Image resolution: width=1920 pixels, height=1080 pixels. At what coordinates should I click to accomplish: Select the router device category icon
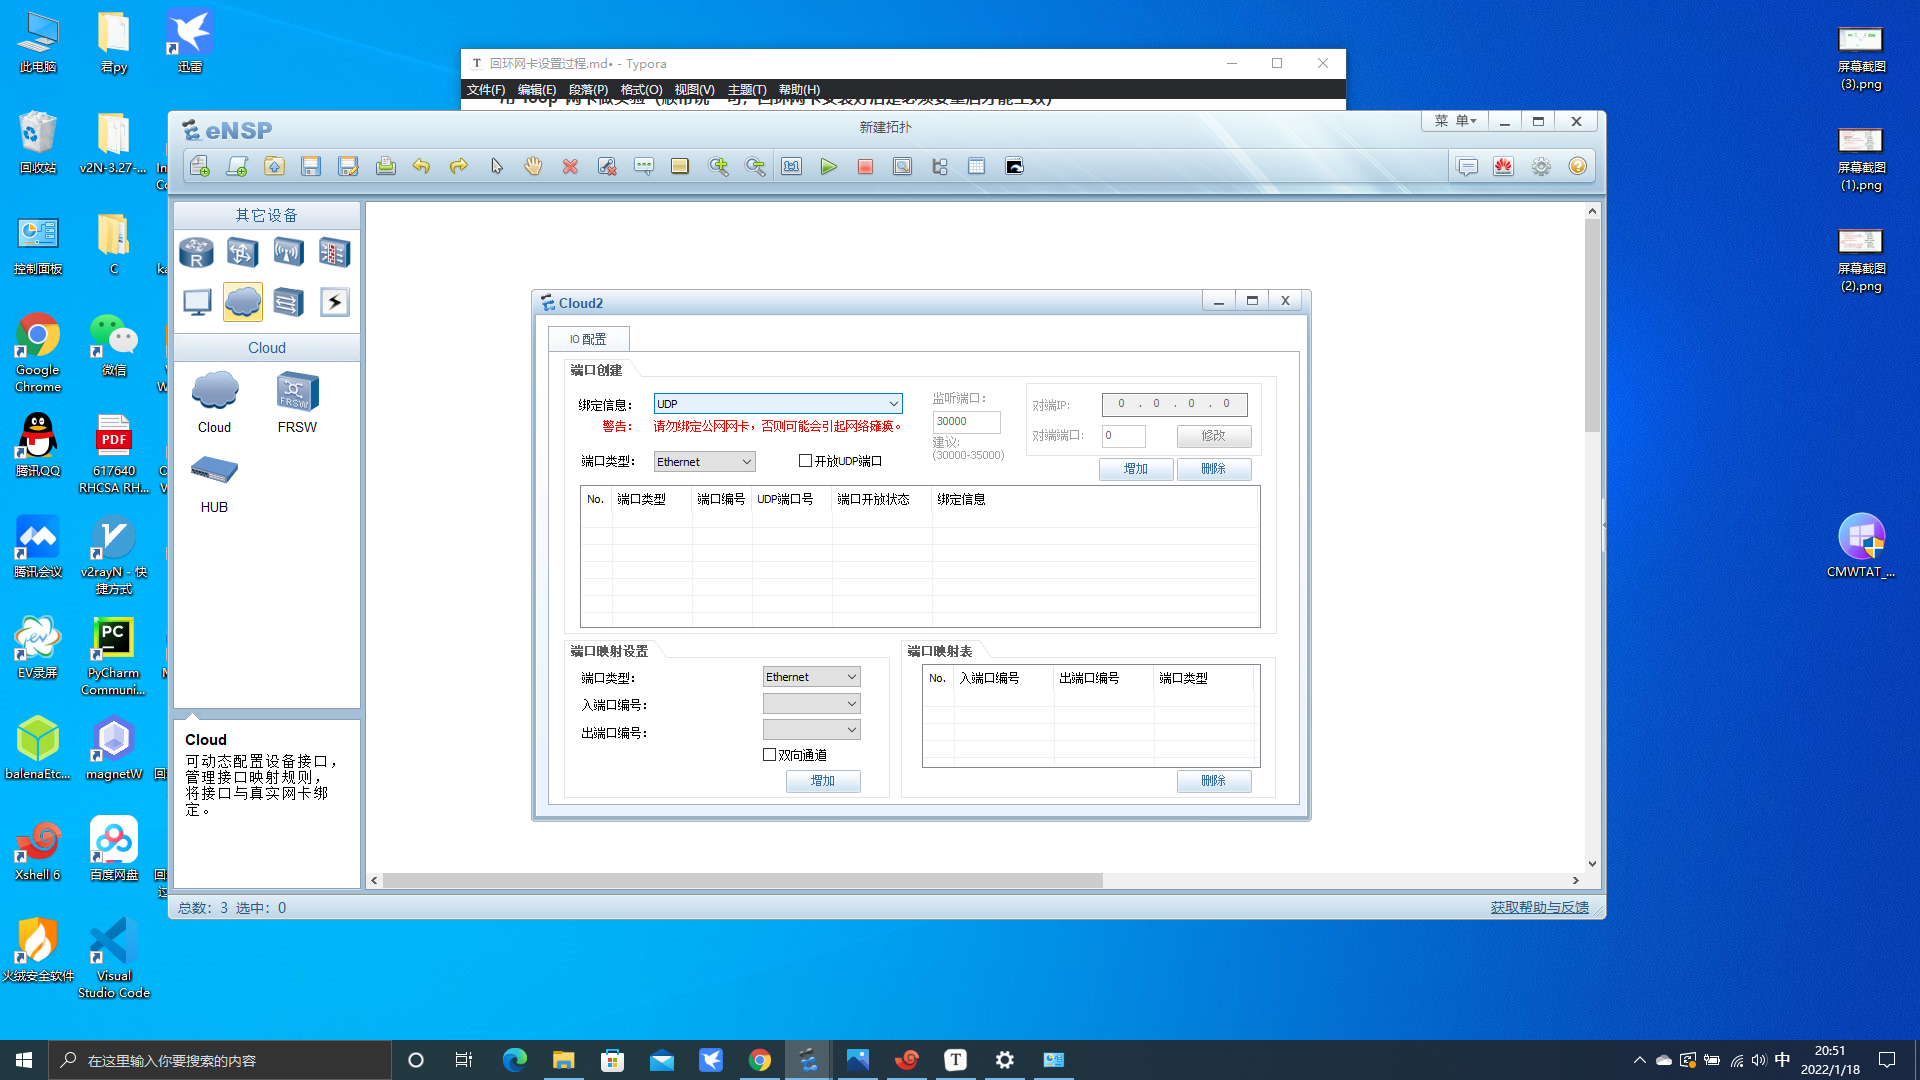coord(196,252)
